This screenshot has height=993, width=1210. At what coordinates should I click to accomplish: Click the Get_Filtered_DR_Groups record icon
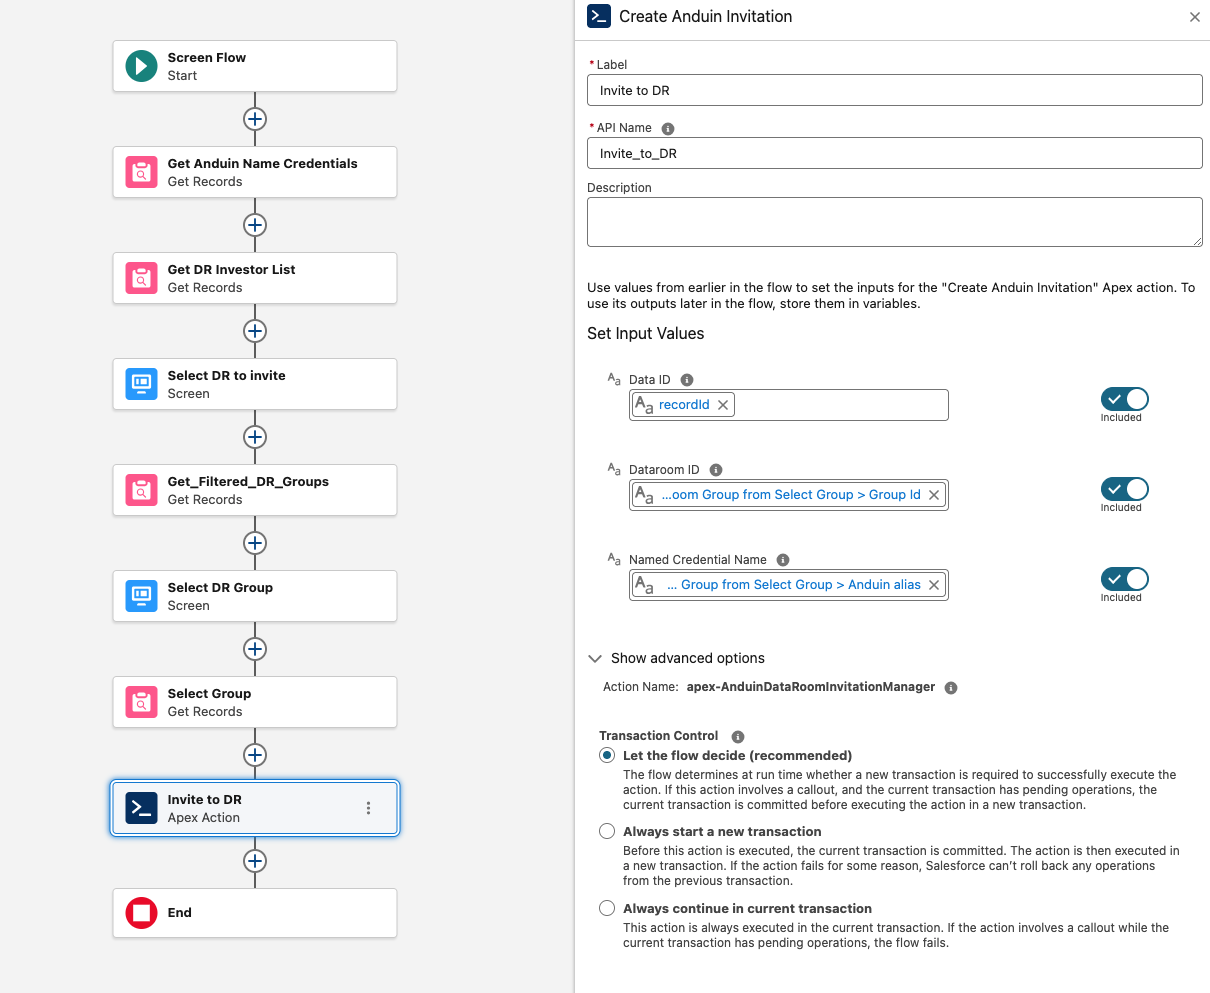(x=141, y=490)
